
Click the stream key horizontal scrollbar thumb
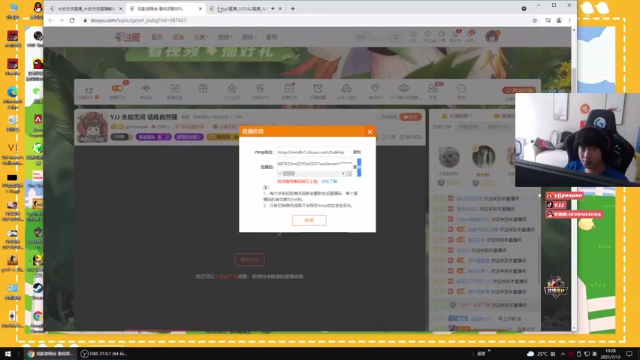(x=289, y=173)
